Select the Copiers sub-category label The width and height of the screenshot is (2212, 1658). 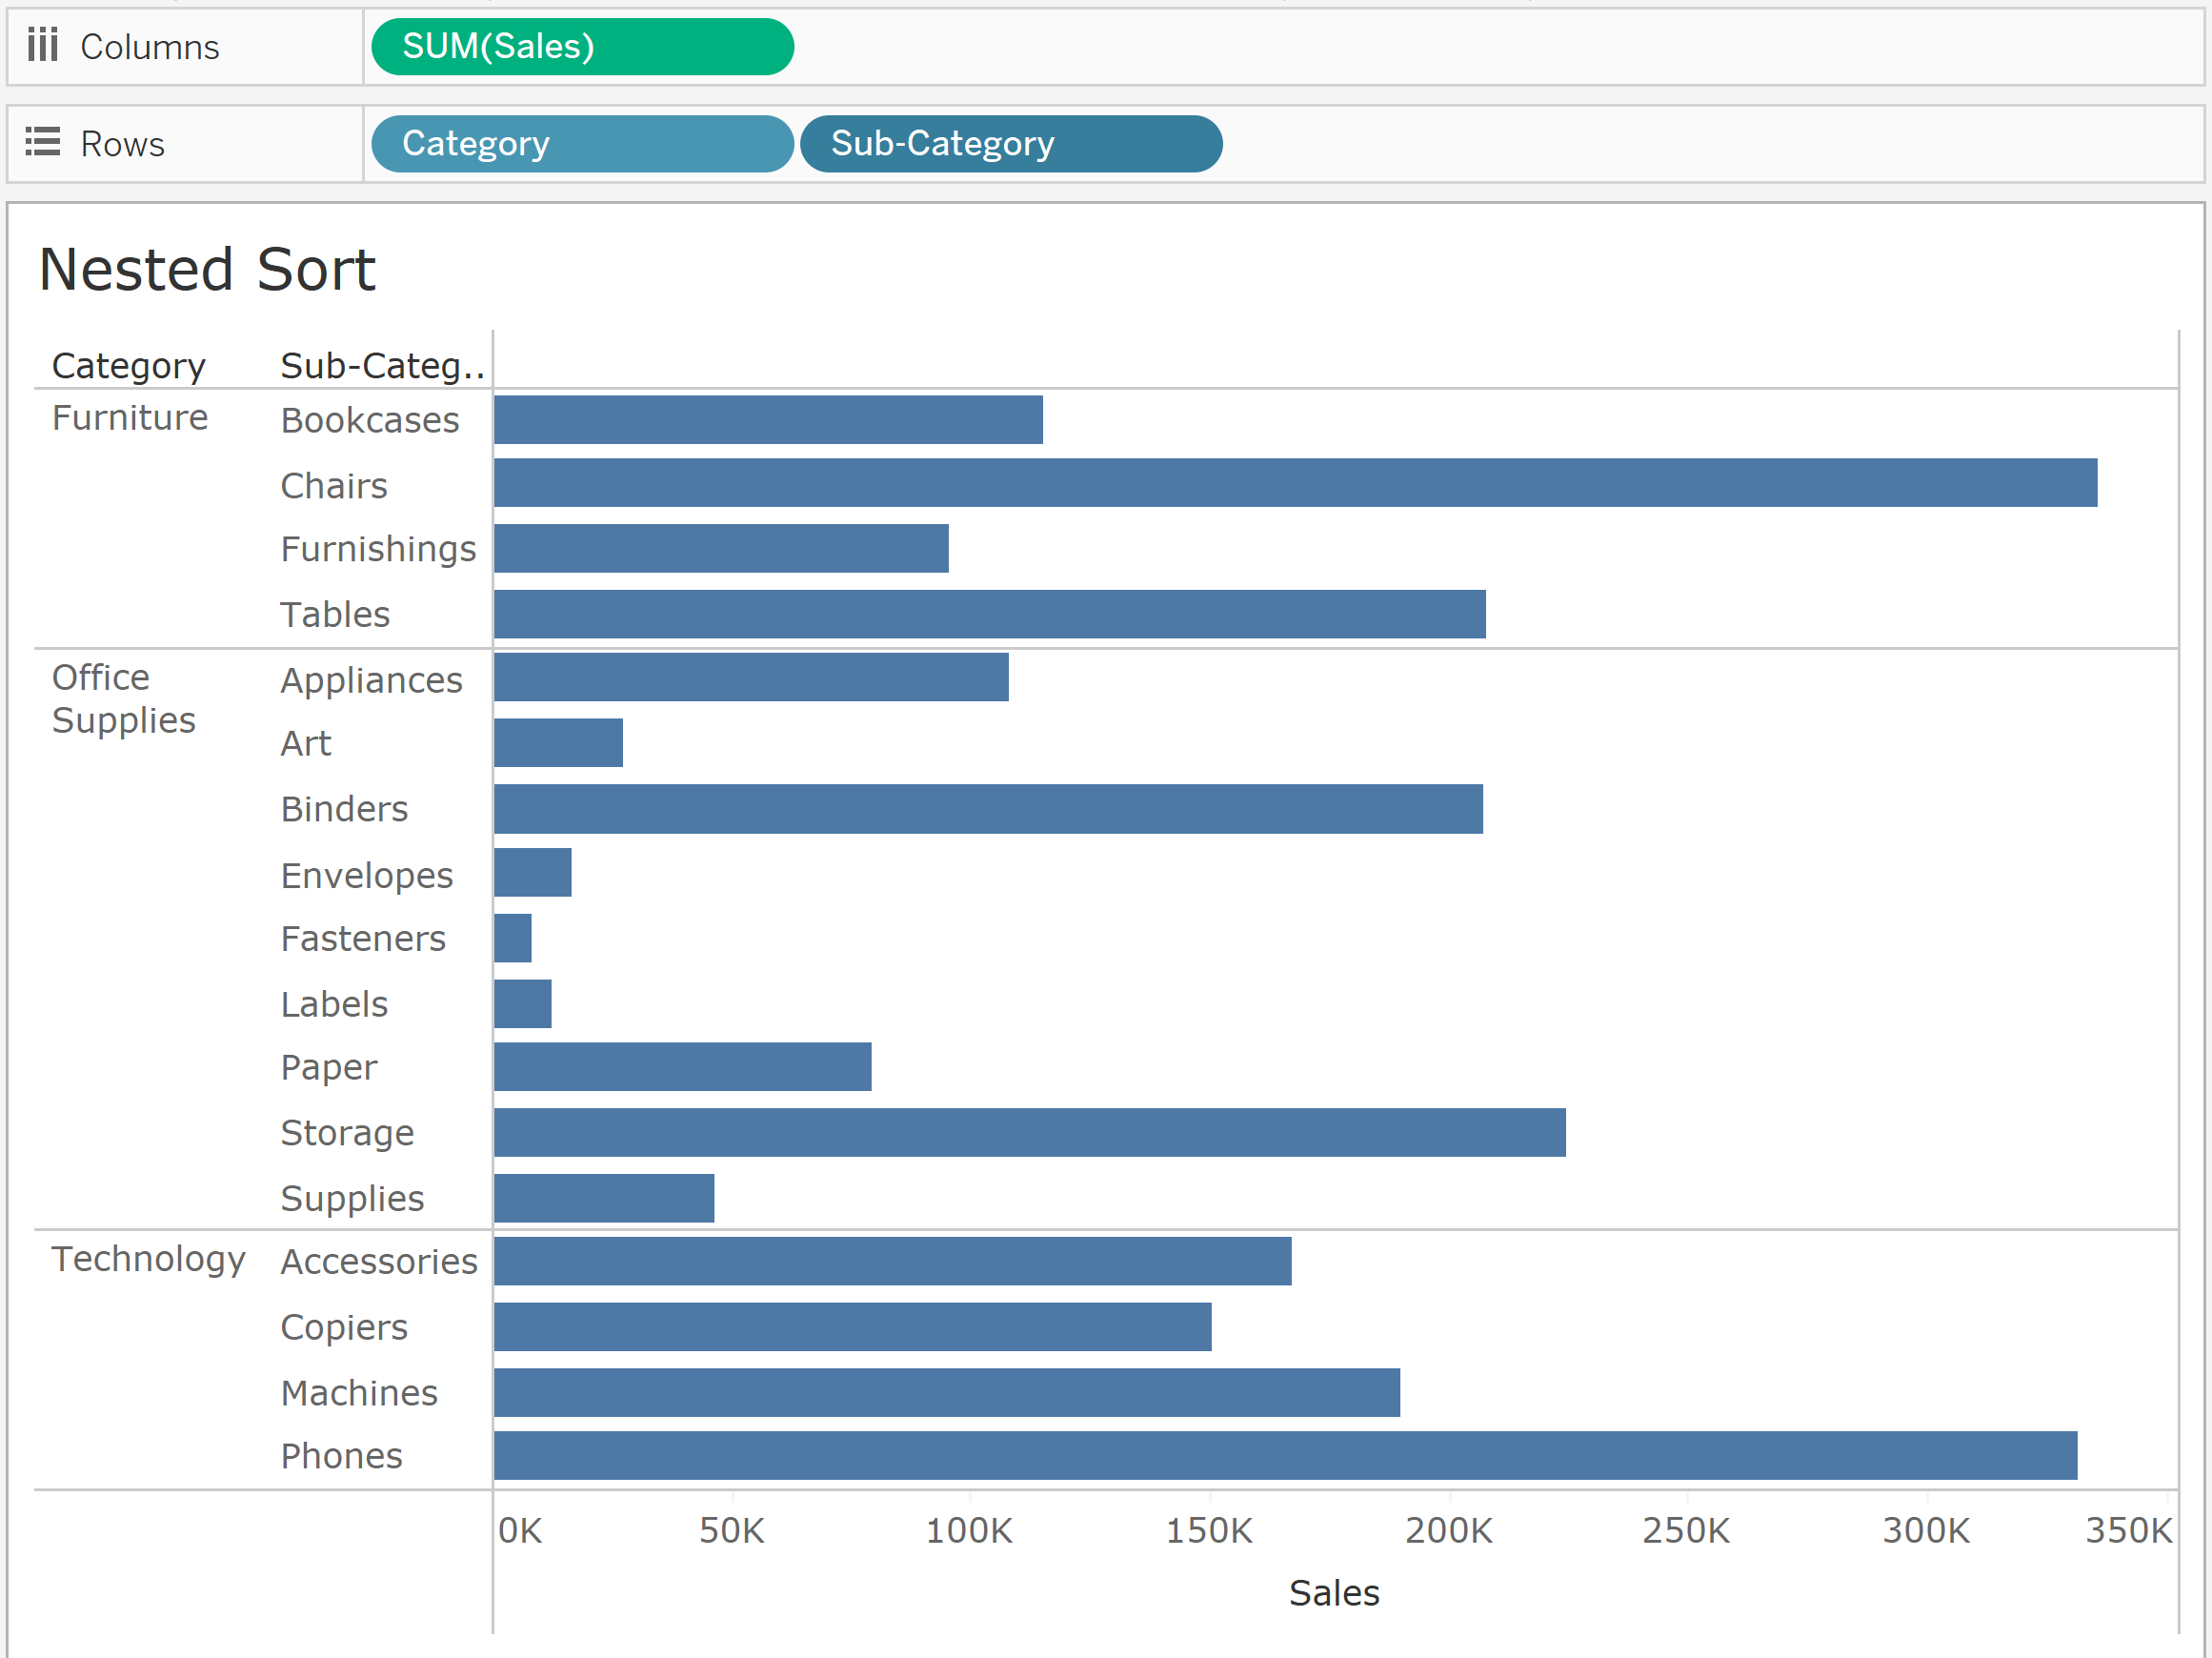tap(344, 1327)
